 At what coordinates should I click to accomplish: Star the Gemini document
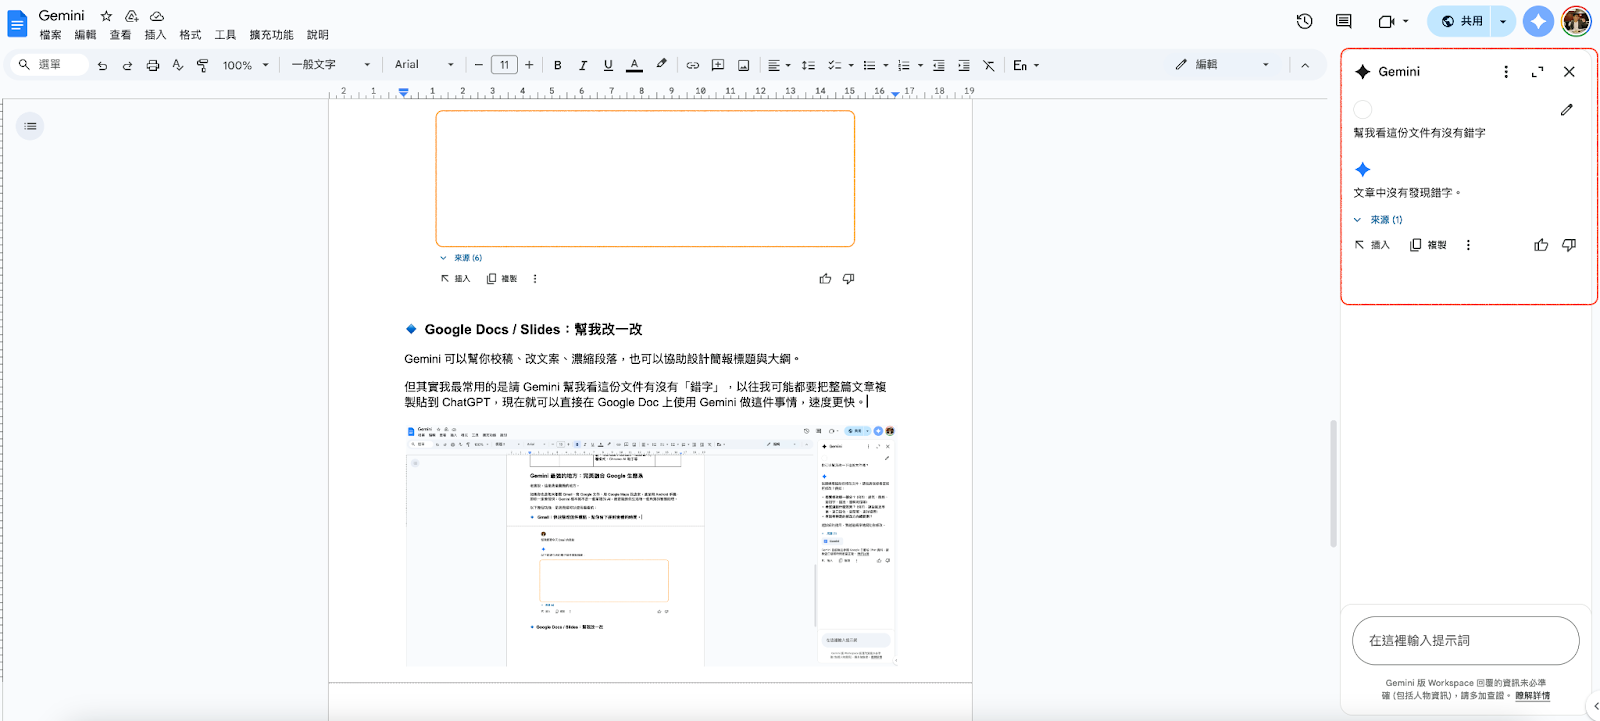pyautogui.click(x=106, y=16)
